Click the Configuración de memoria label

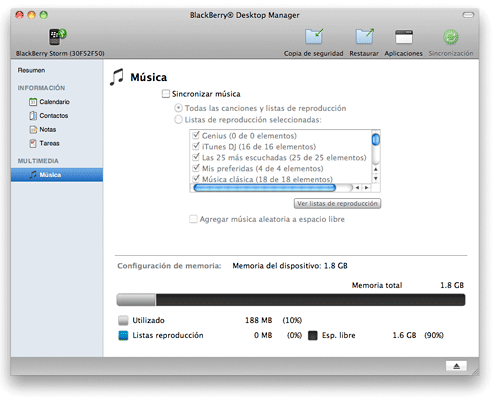(x=169, y=266)
